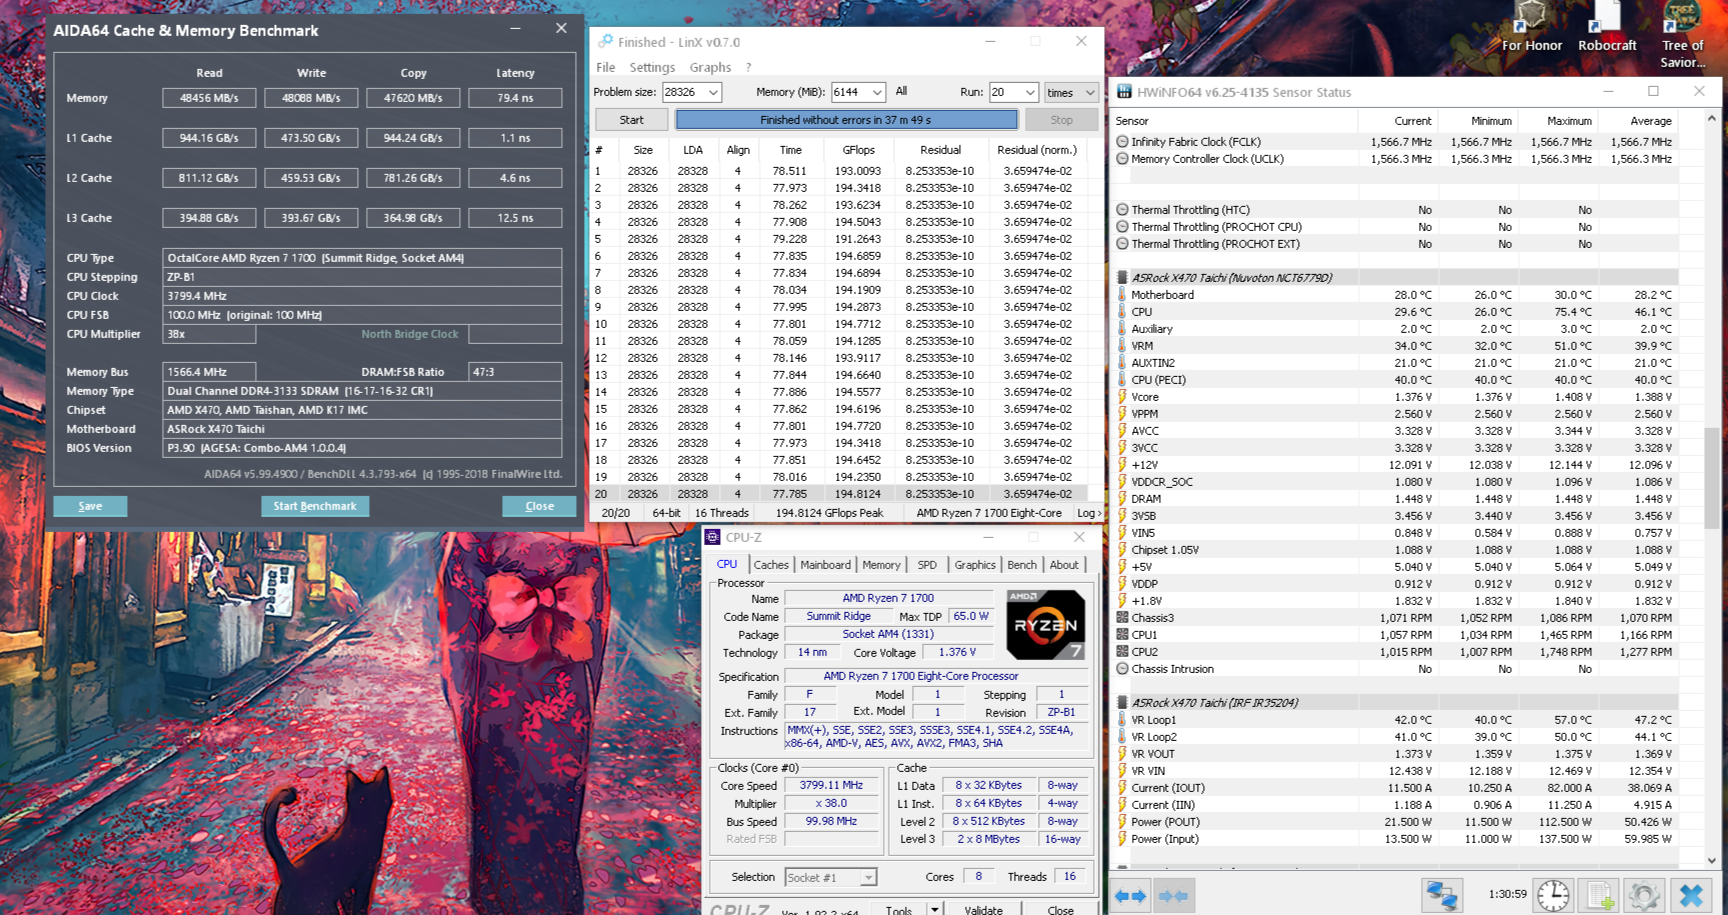The width and height of the screenshot is (1728, 915).
Task: Switch to the Graphics tab in CPU-Z
Action: [x=975, y=565]
